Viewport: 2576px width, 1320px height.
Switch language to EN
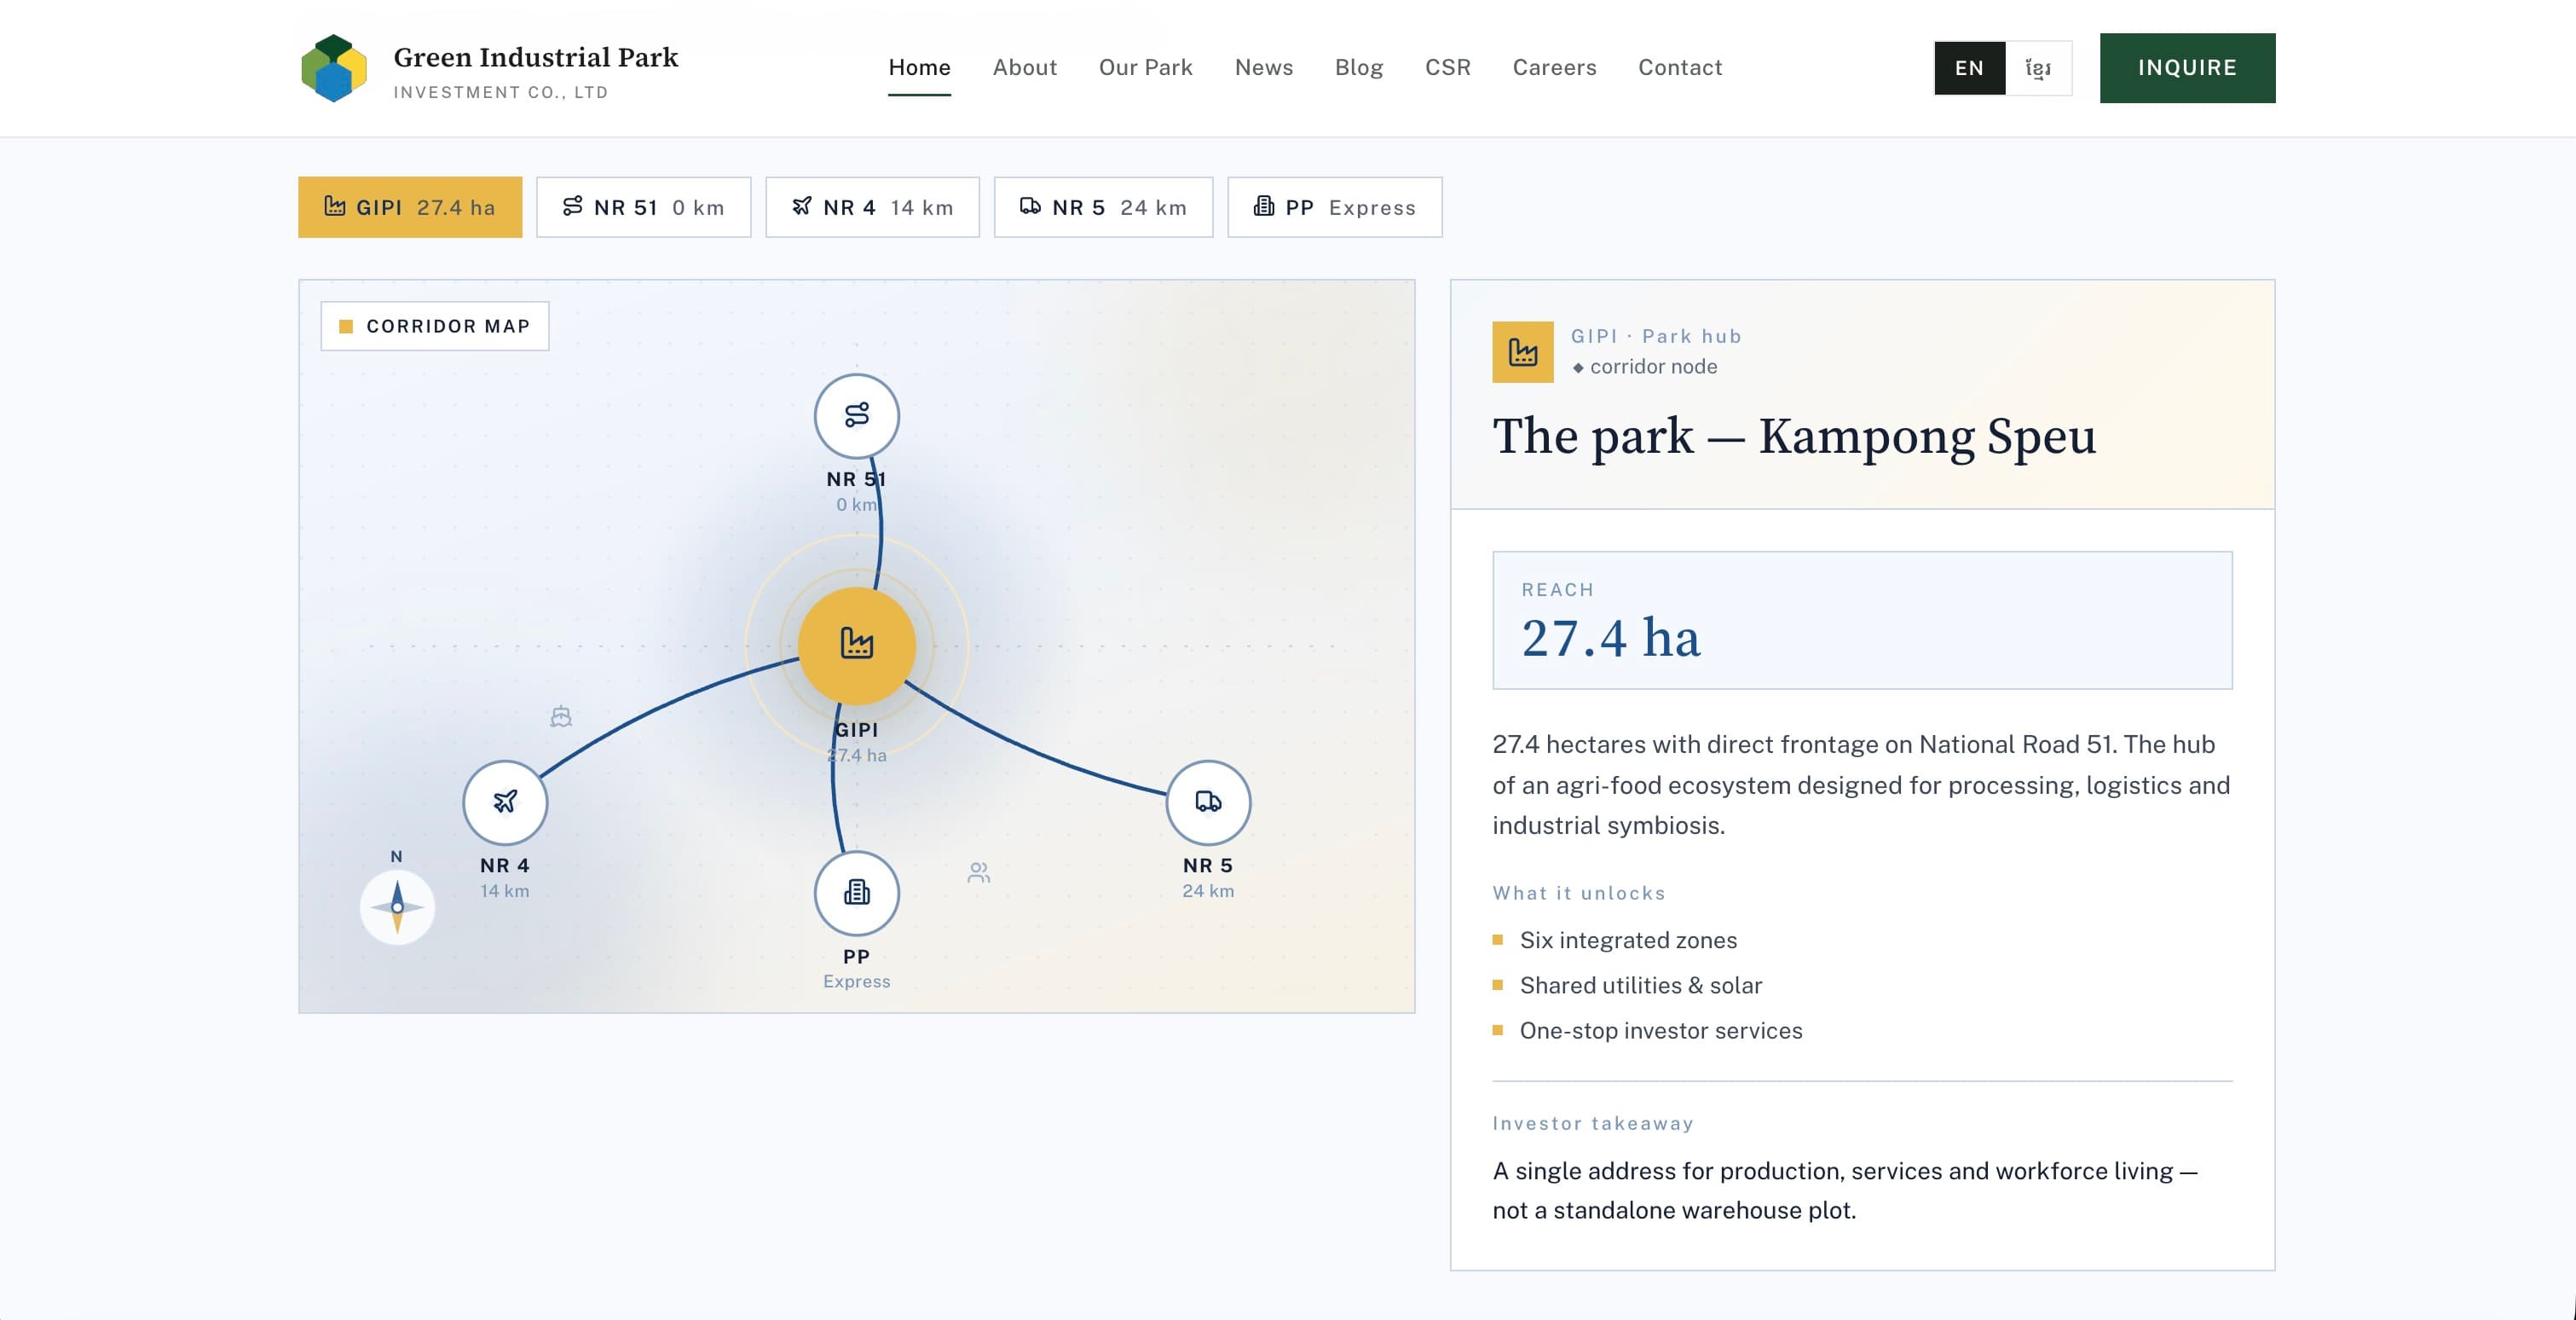pos(1969,68)
